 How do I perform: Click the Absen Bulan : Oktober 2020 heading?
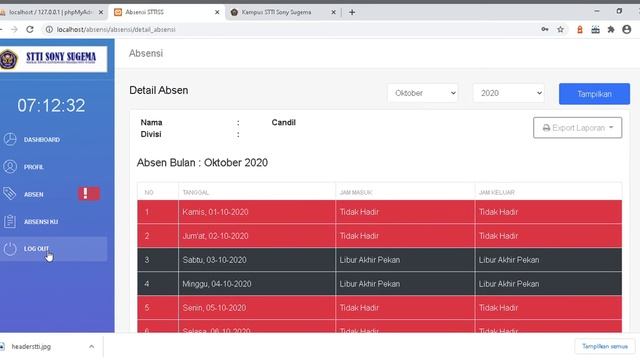tap(202, 162)
